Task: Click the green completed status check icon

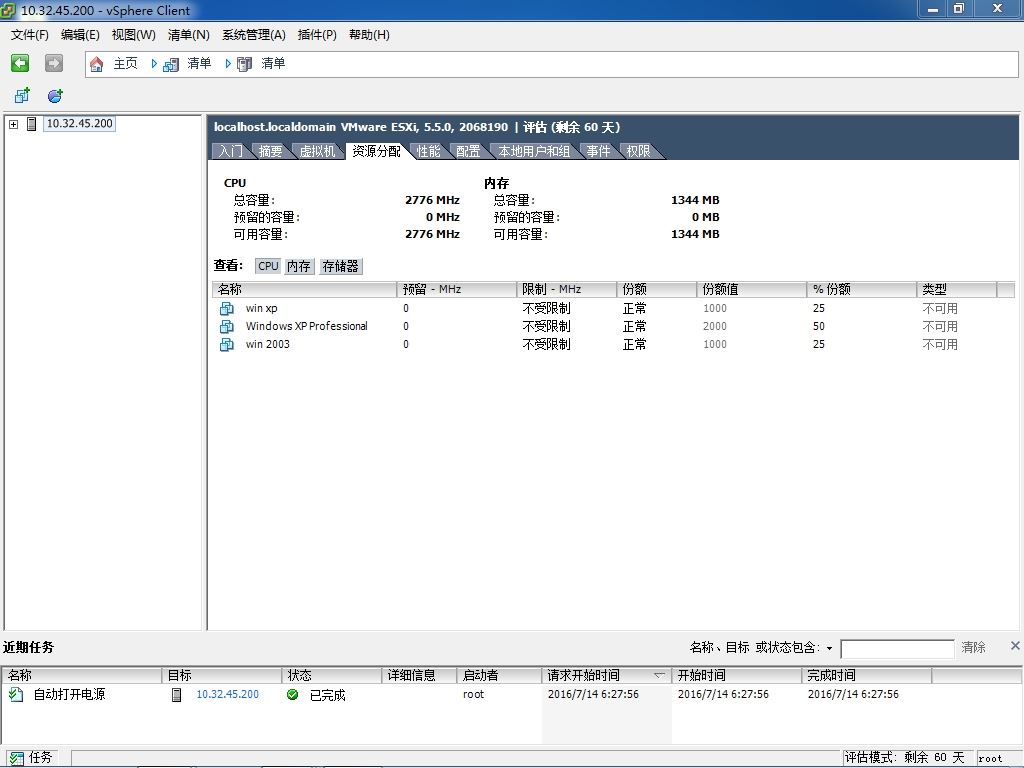Action: tap(293, 694)
